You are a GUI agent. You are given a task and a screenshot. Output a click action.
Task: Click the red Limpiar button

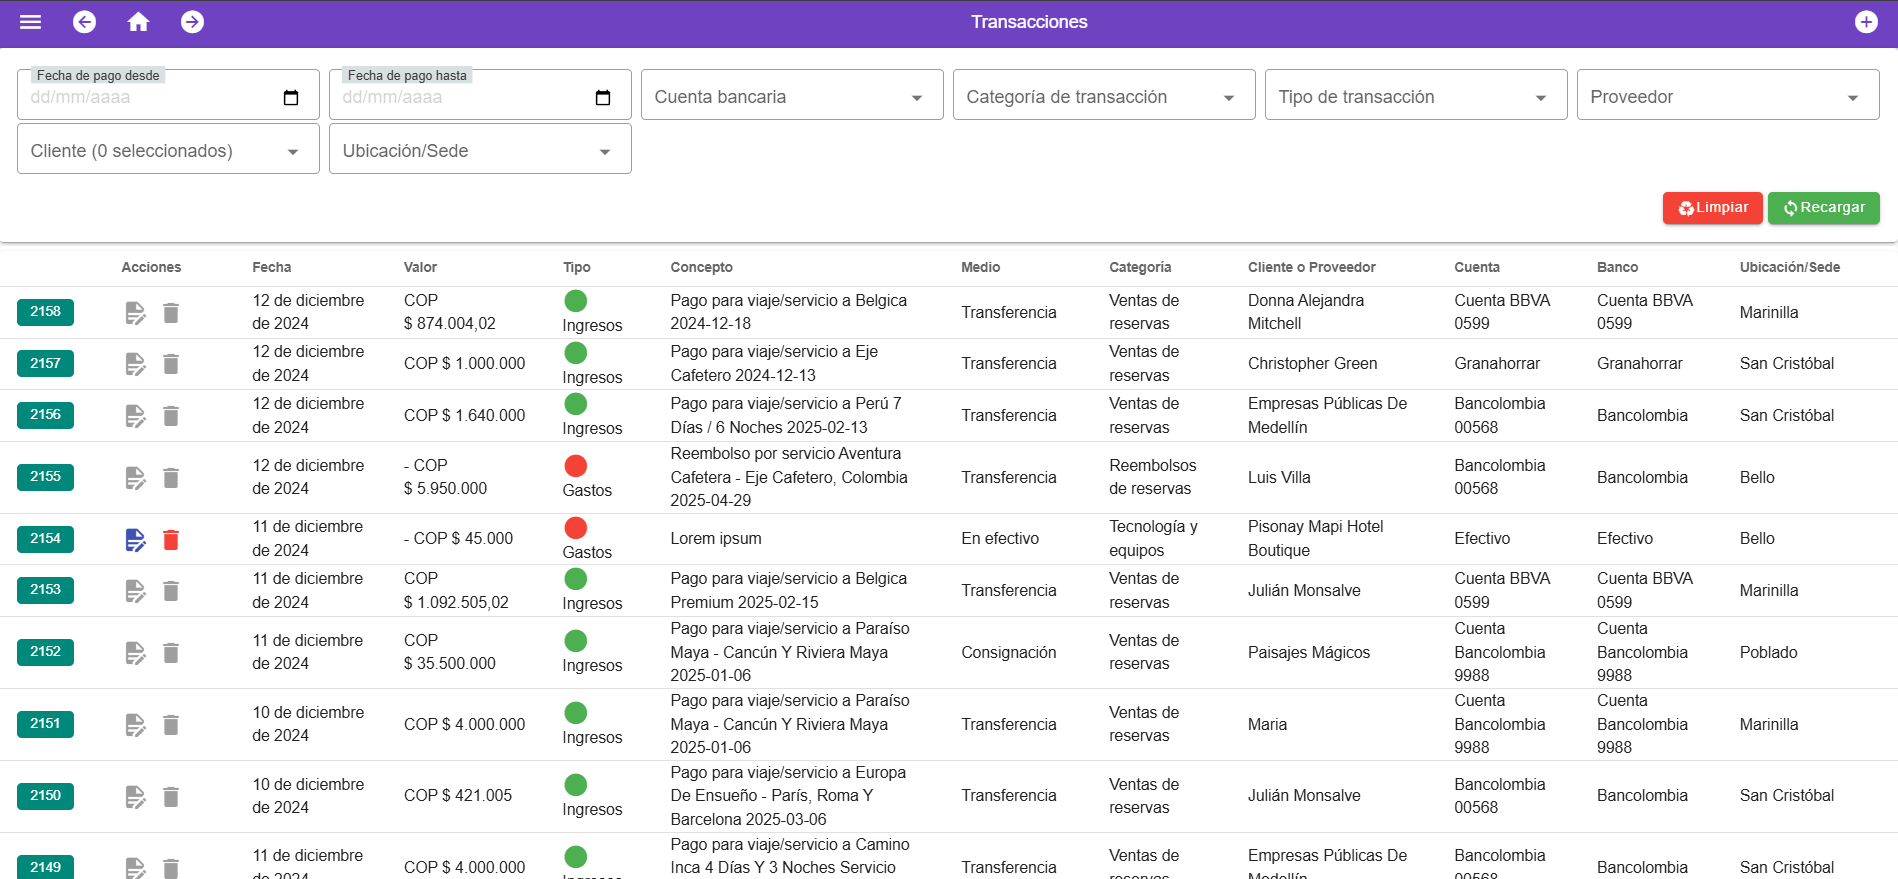click(x=1712, y=208)
